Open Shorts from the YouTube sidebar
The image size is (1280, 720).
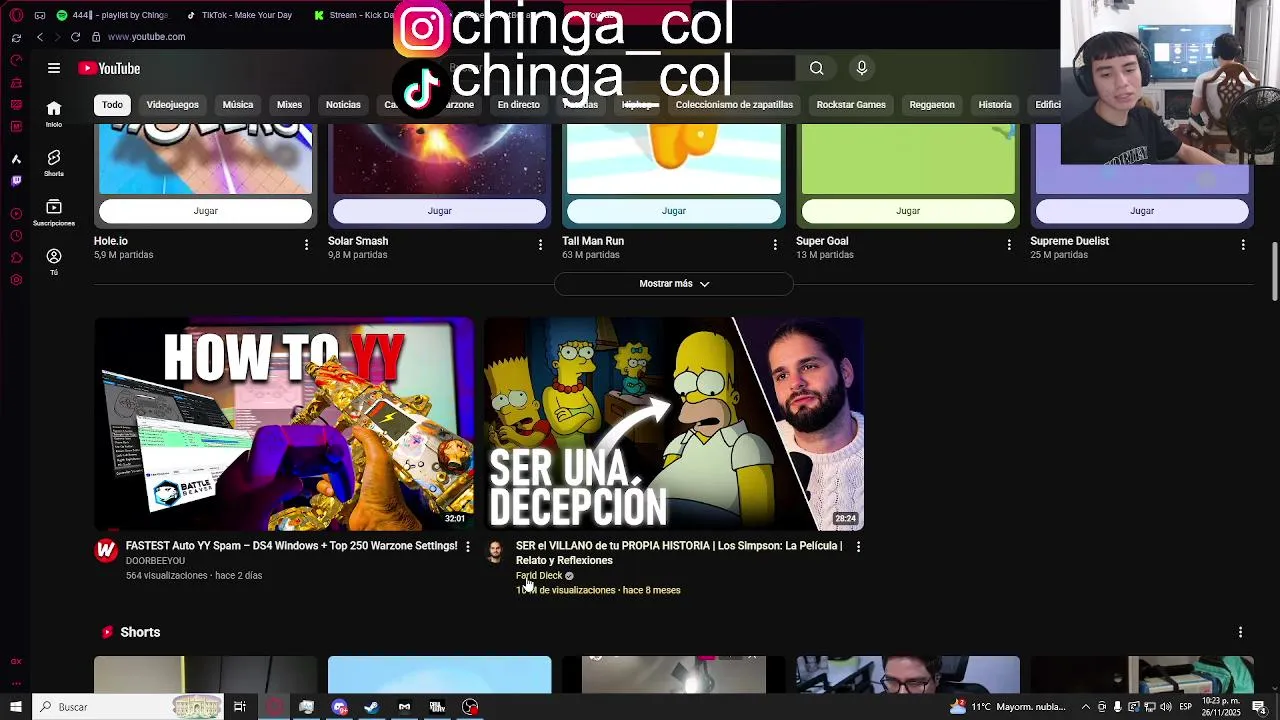pyautogui.click(x=54, y=163)
